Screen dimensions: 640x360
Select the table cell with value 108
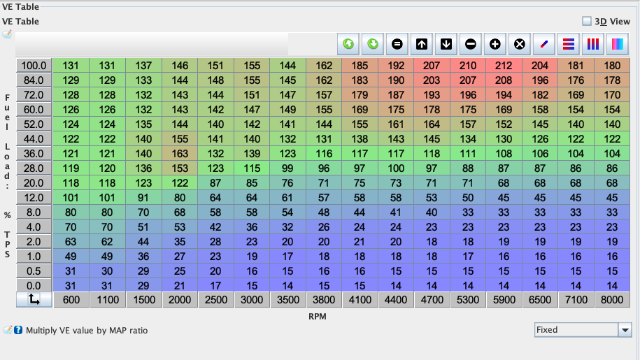[504, 154]
